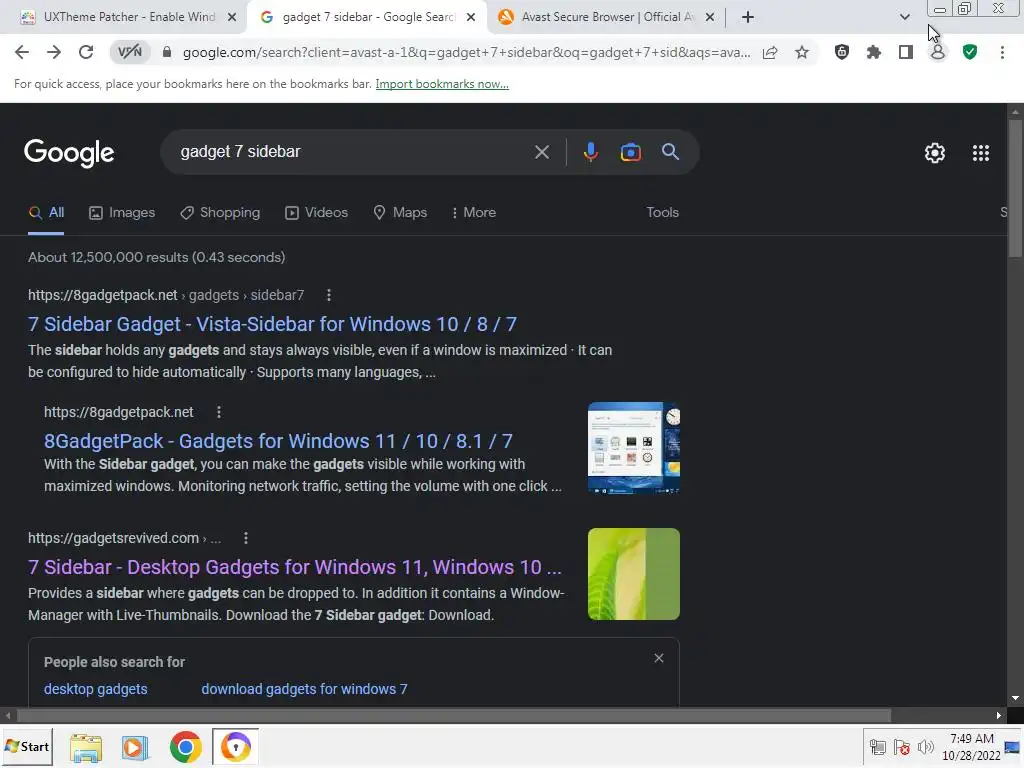Open Windows Explorer from taskbar
Viewport: 1024px width, 768px height.
(x=86, y=748)
